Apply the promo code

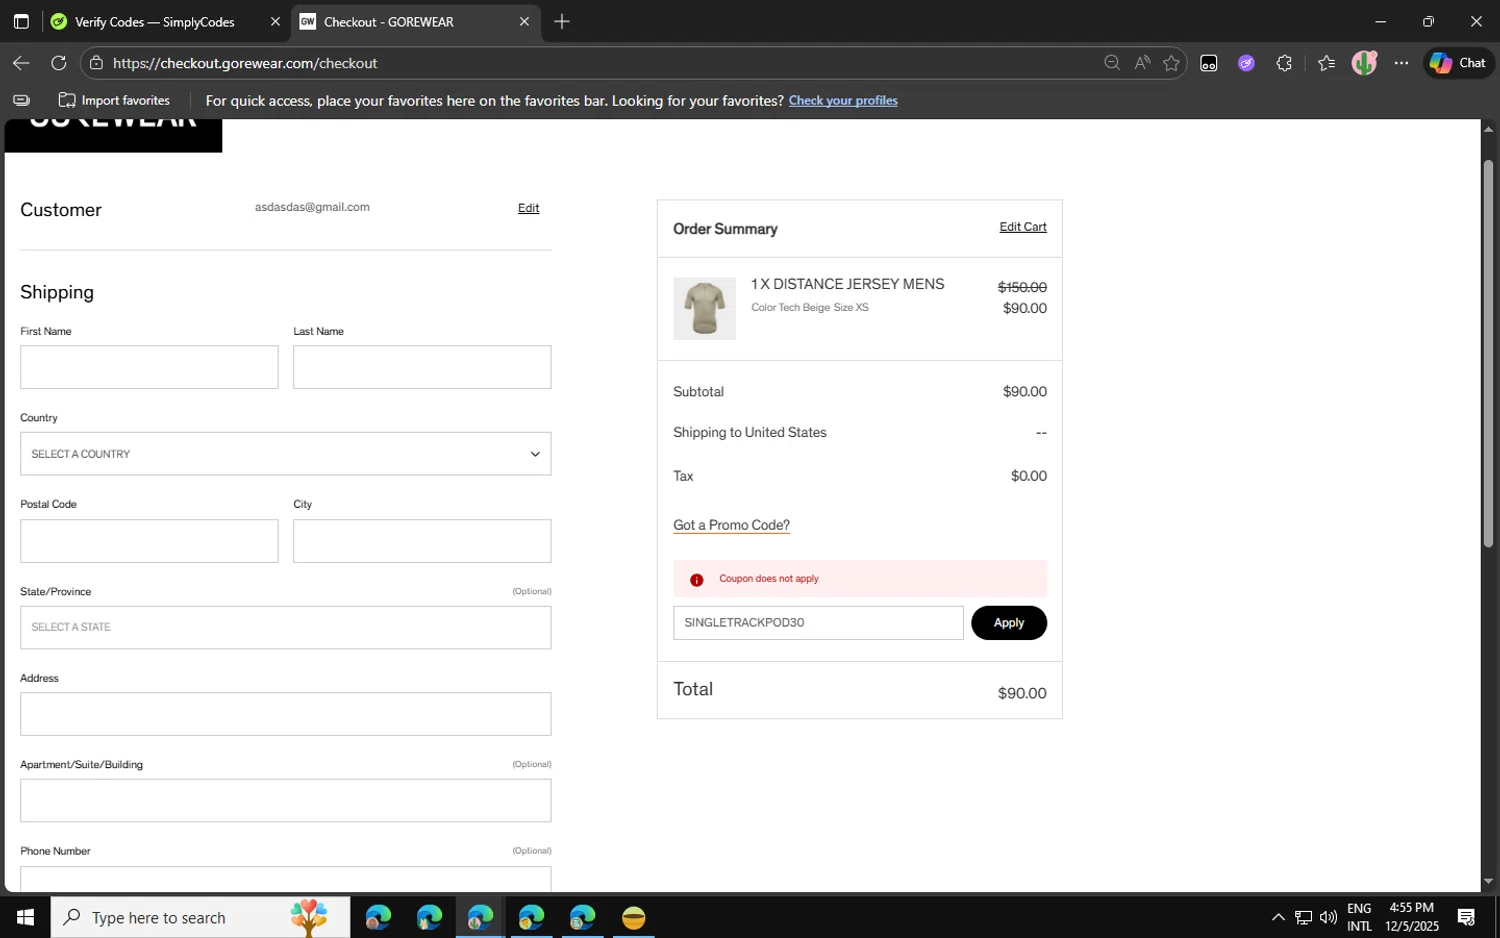[x=1009, y=623]
